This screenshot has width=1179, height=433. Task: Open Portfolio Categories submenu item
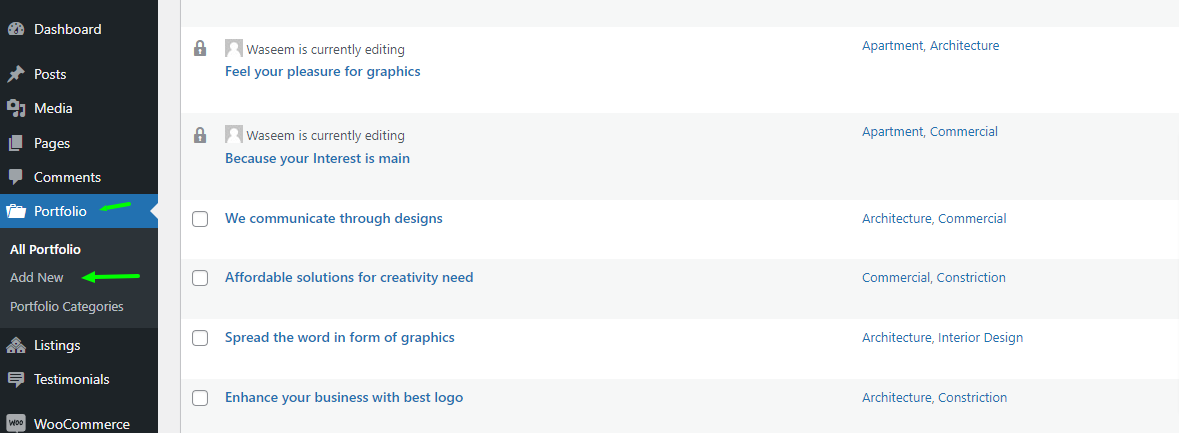tap(67, 306)
